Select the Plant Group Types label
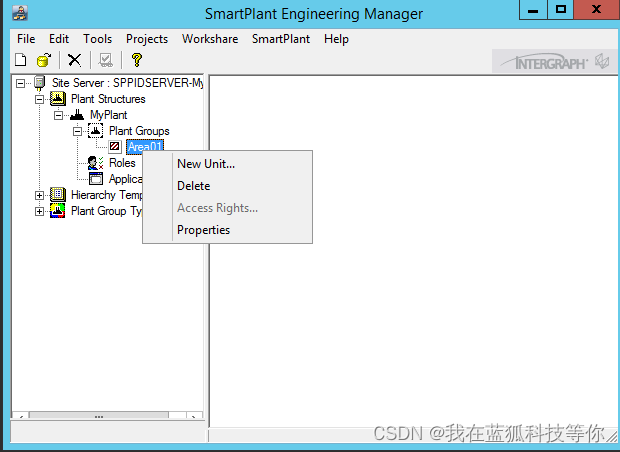The image size is (620, 452). point(106,211)
